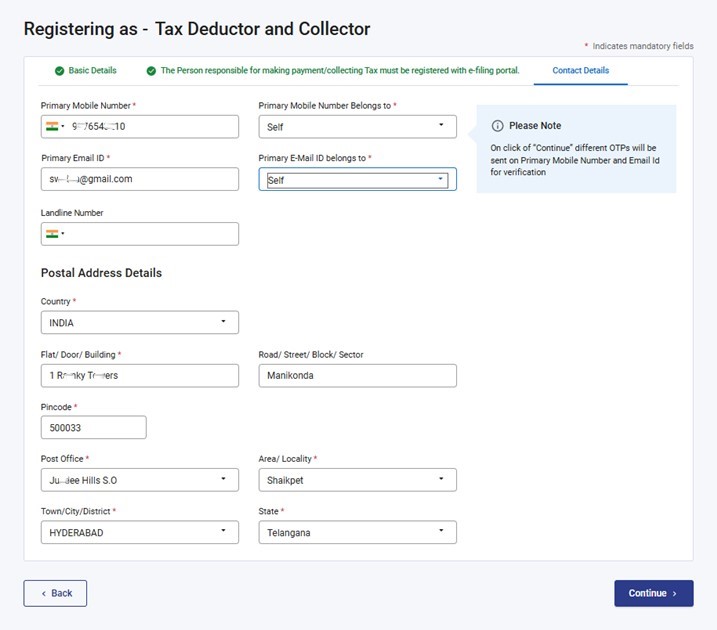Click the Road/Street/Block/Sector field with Manikonda

tap(357, 375)
